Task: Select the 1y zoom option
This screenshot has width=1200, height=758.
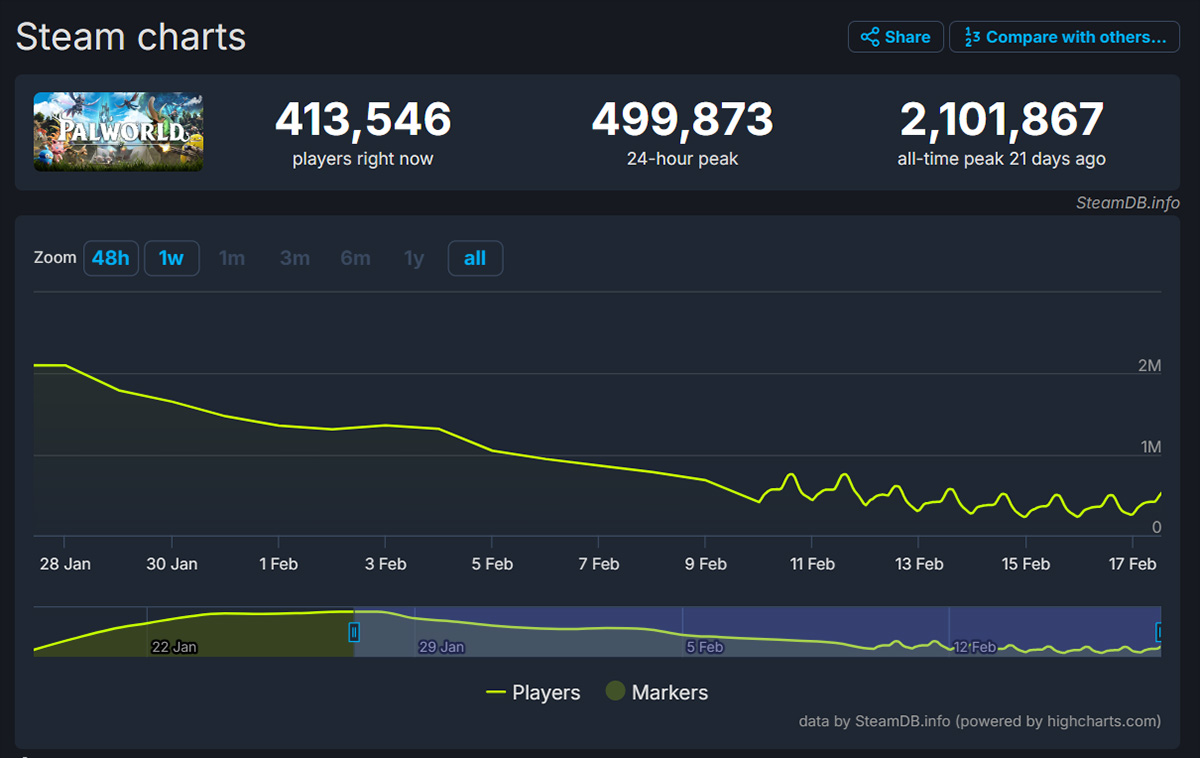Action: click(414, 258)
